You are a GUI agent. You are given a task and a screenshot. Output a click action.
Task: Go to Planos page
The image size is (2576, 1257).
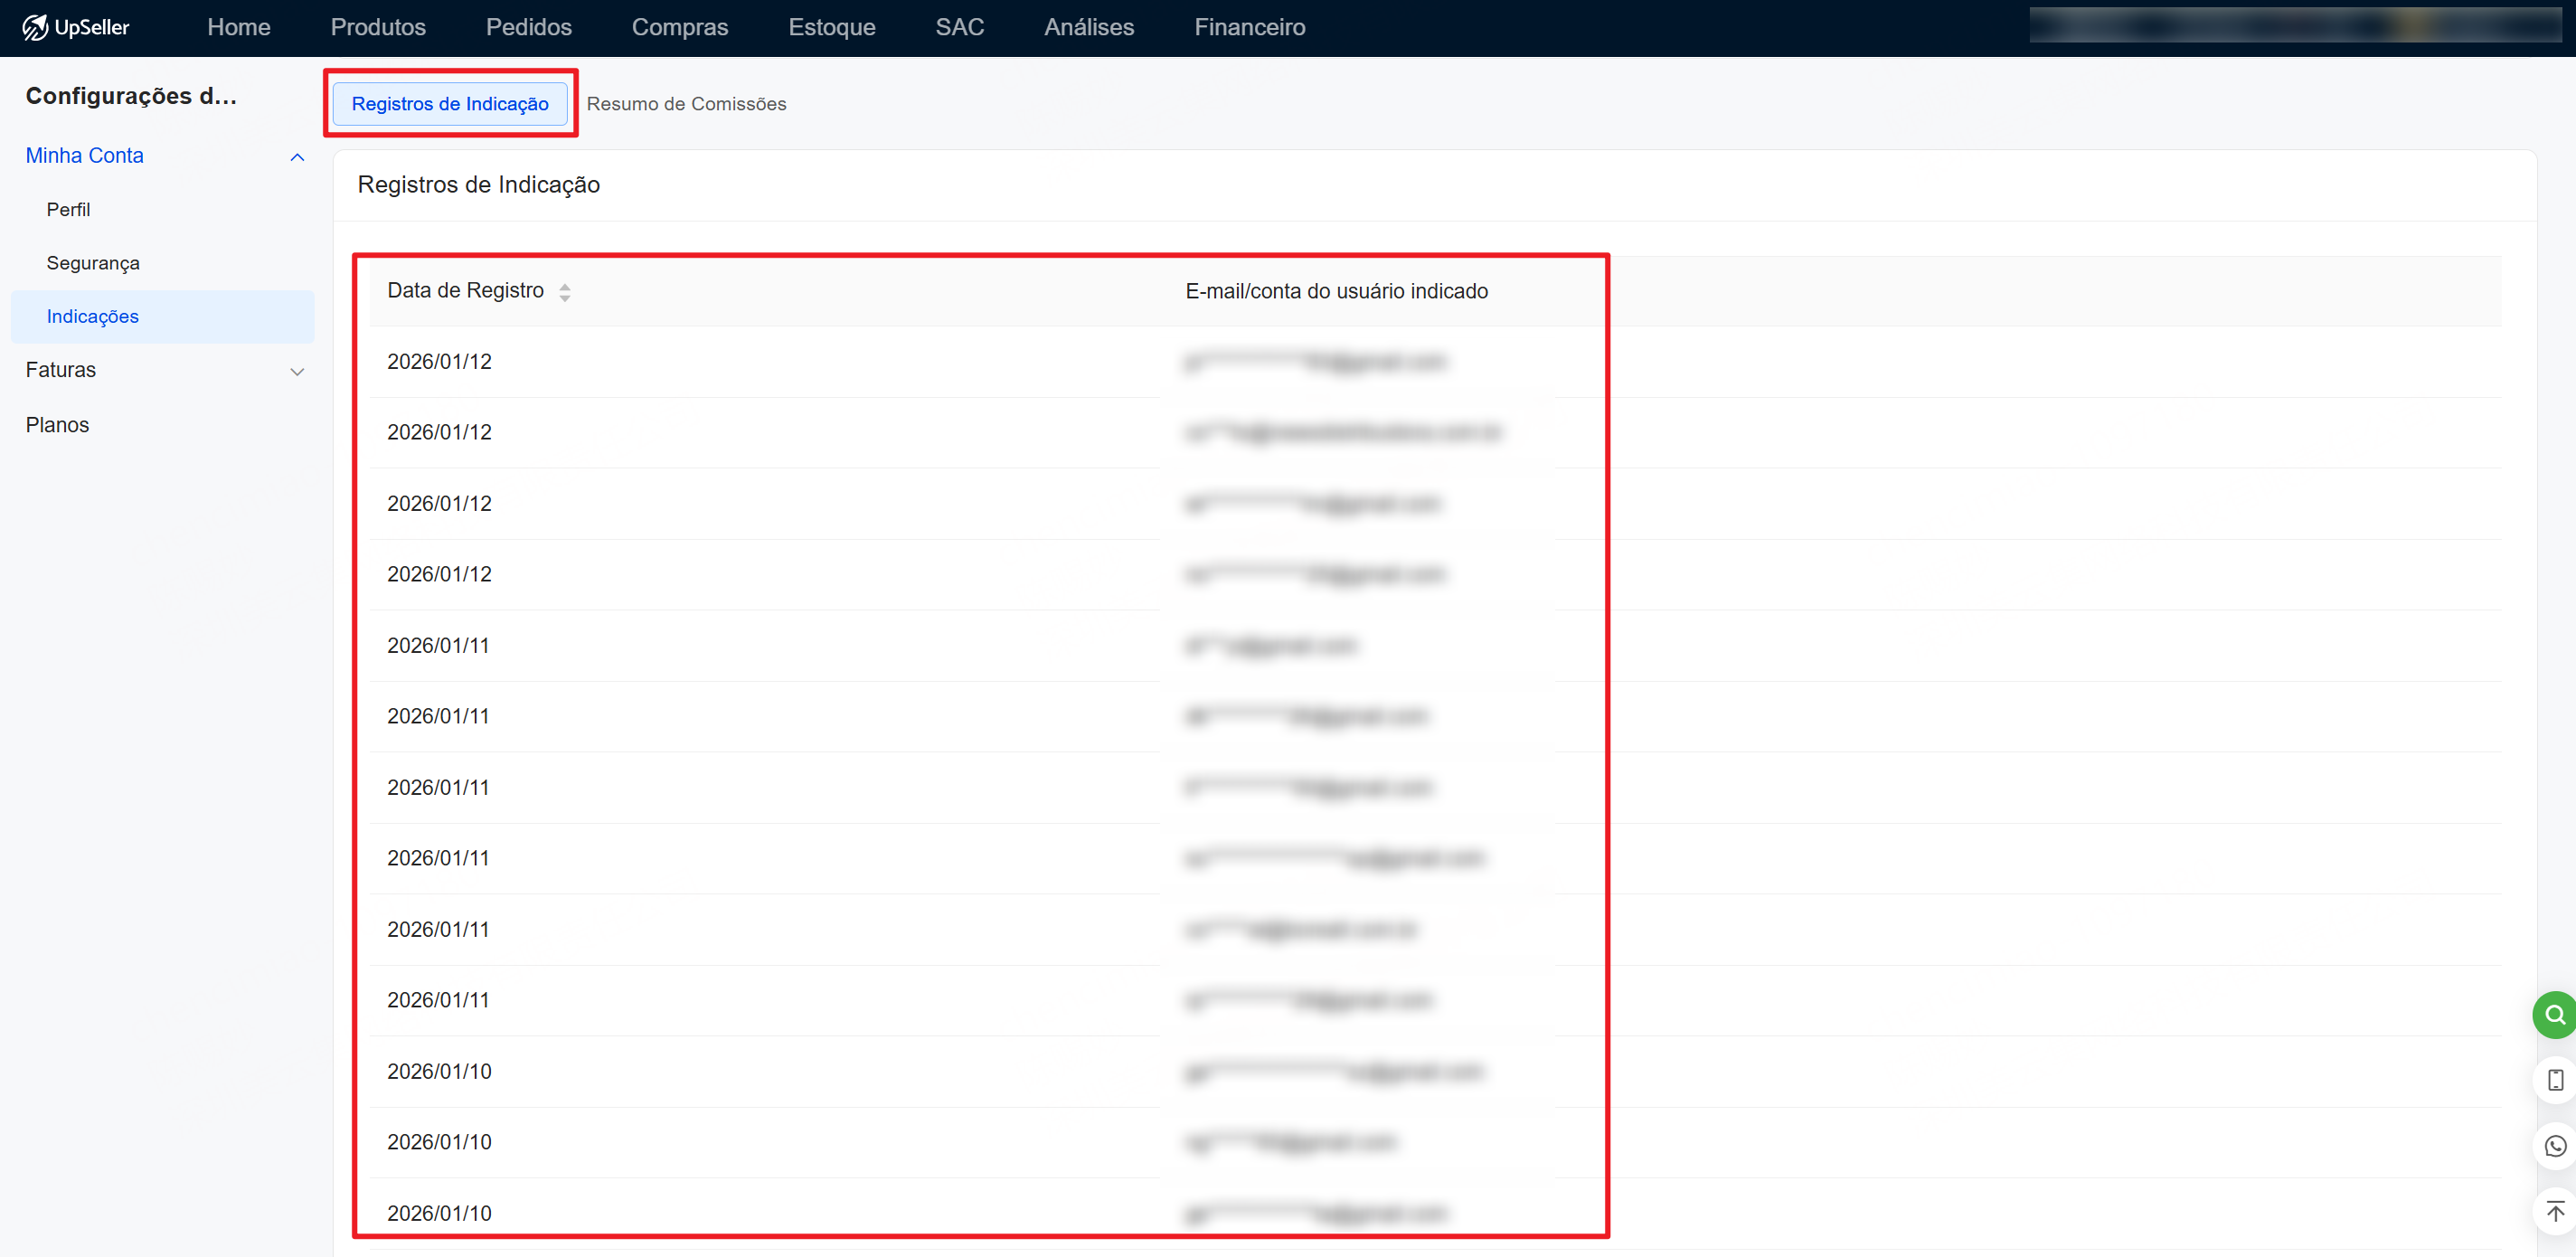pos(57,425)
